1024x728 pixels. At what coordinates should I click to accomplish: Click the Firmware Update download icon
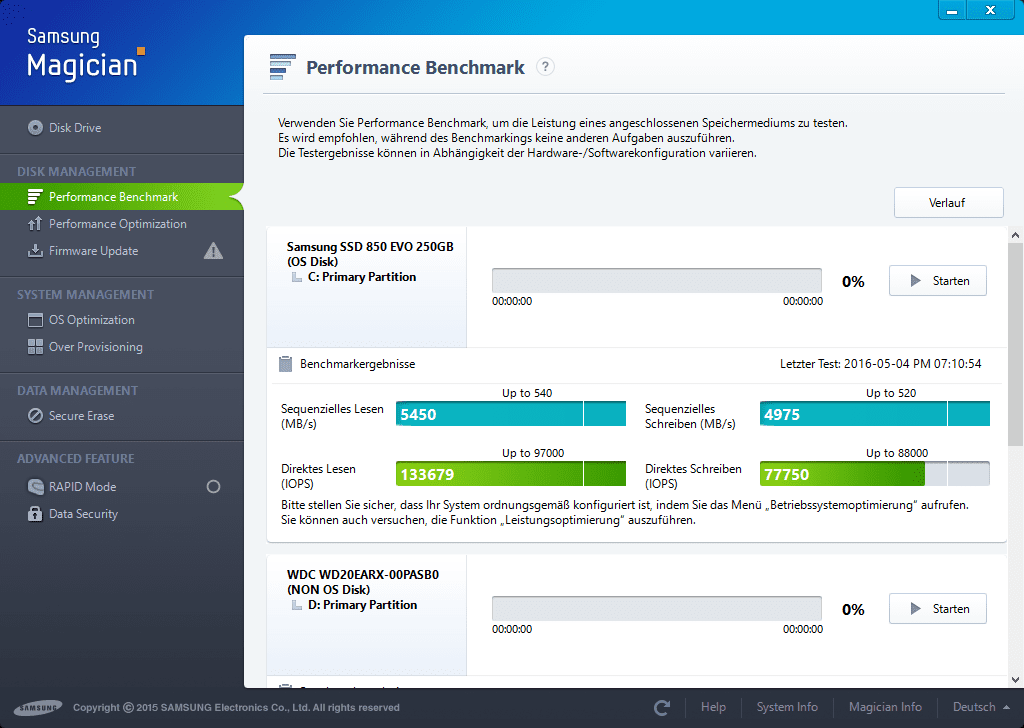(35, 251)
